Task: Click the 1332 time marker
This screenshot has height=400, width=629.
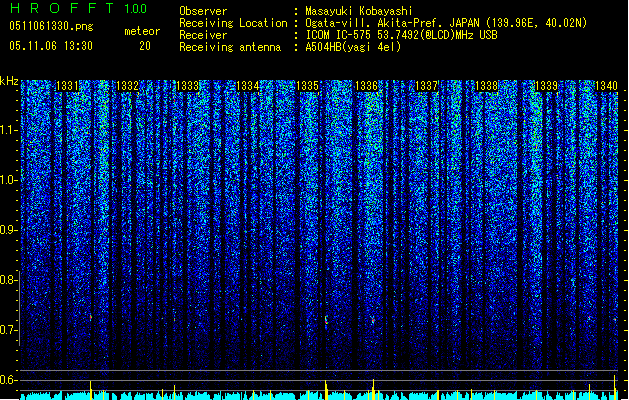Action: pos(127,86)
